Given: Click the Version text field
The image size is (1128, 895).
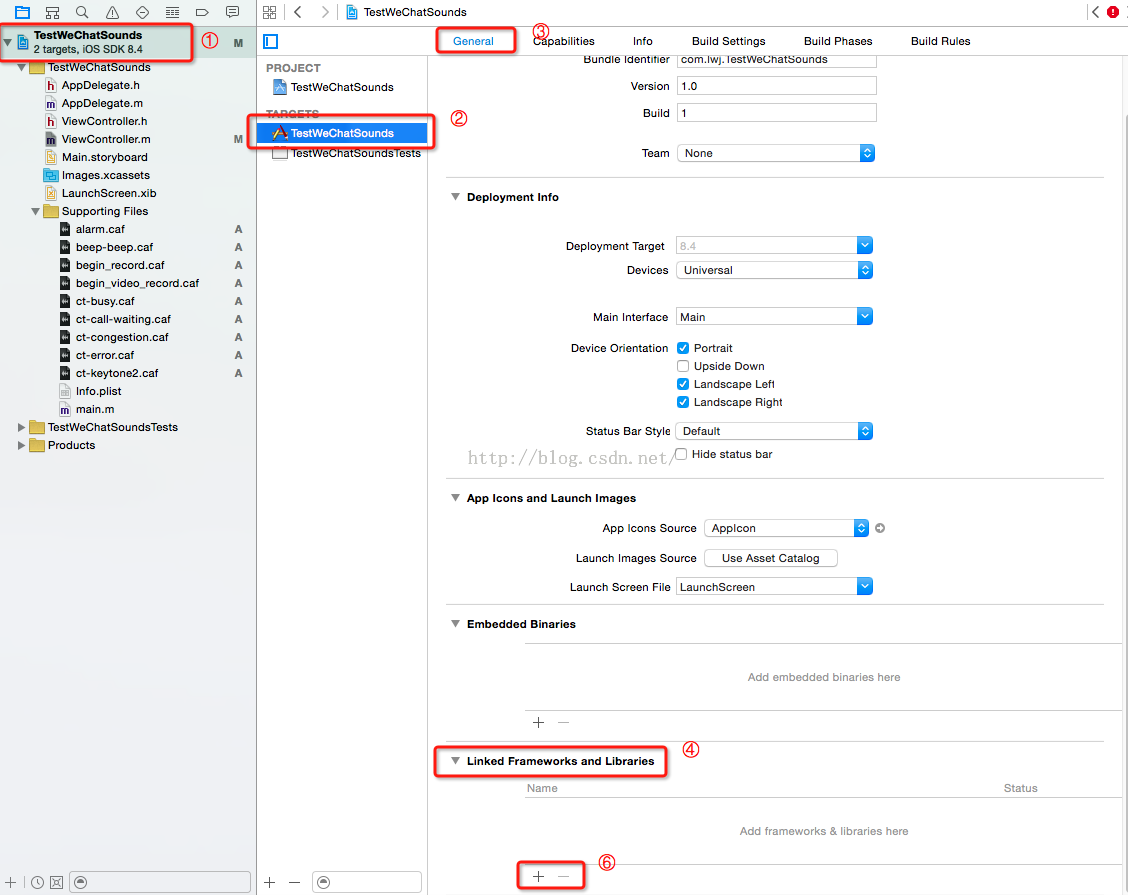Looking at the screenshot, I should [x=776, y=86].
